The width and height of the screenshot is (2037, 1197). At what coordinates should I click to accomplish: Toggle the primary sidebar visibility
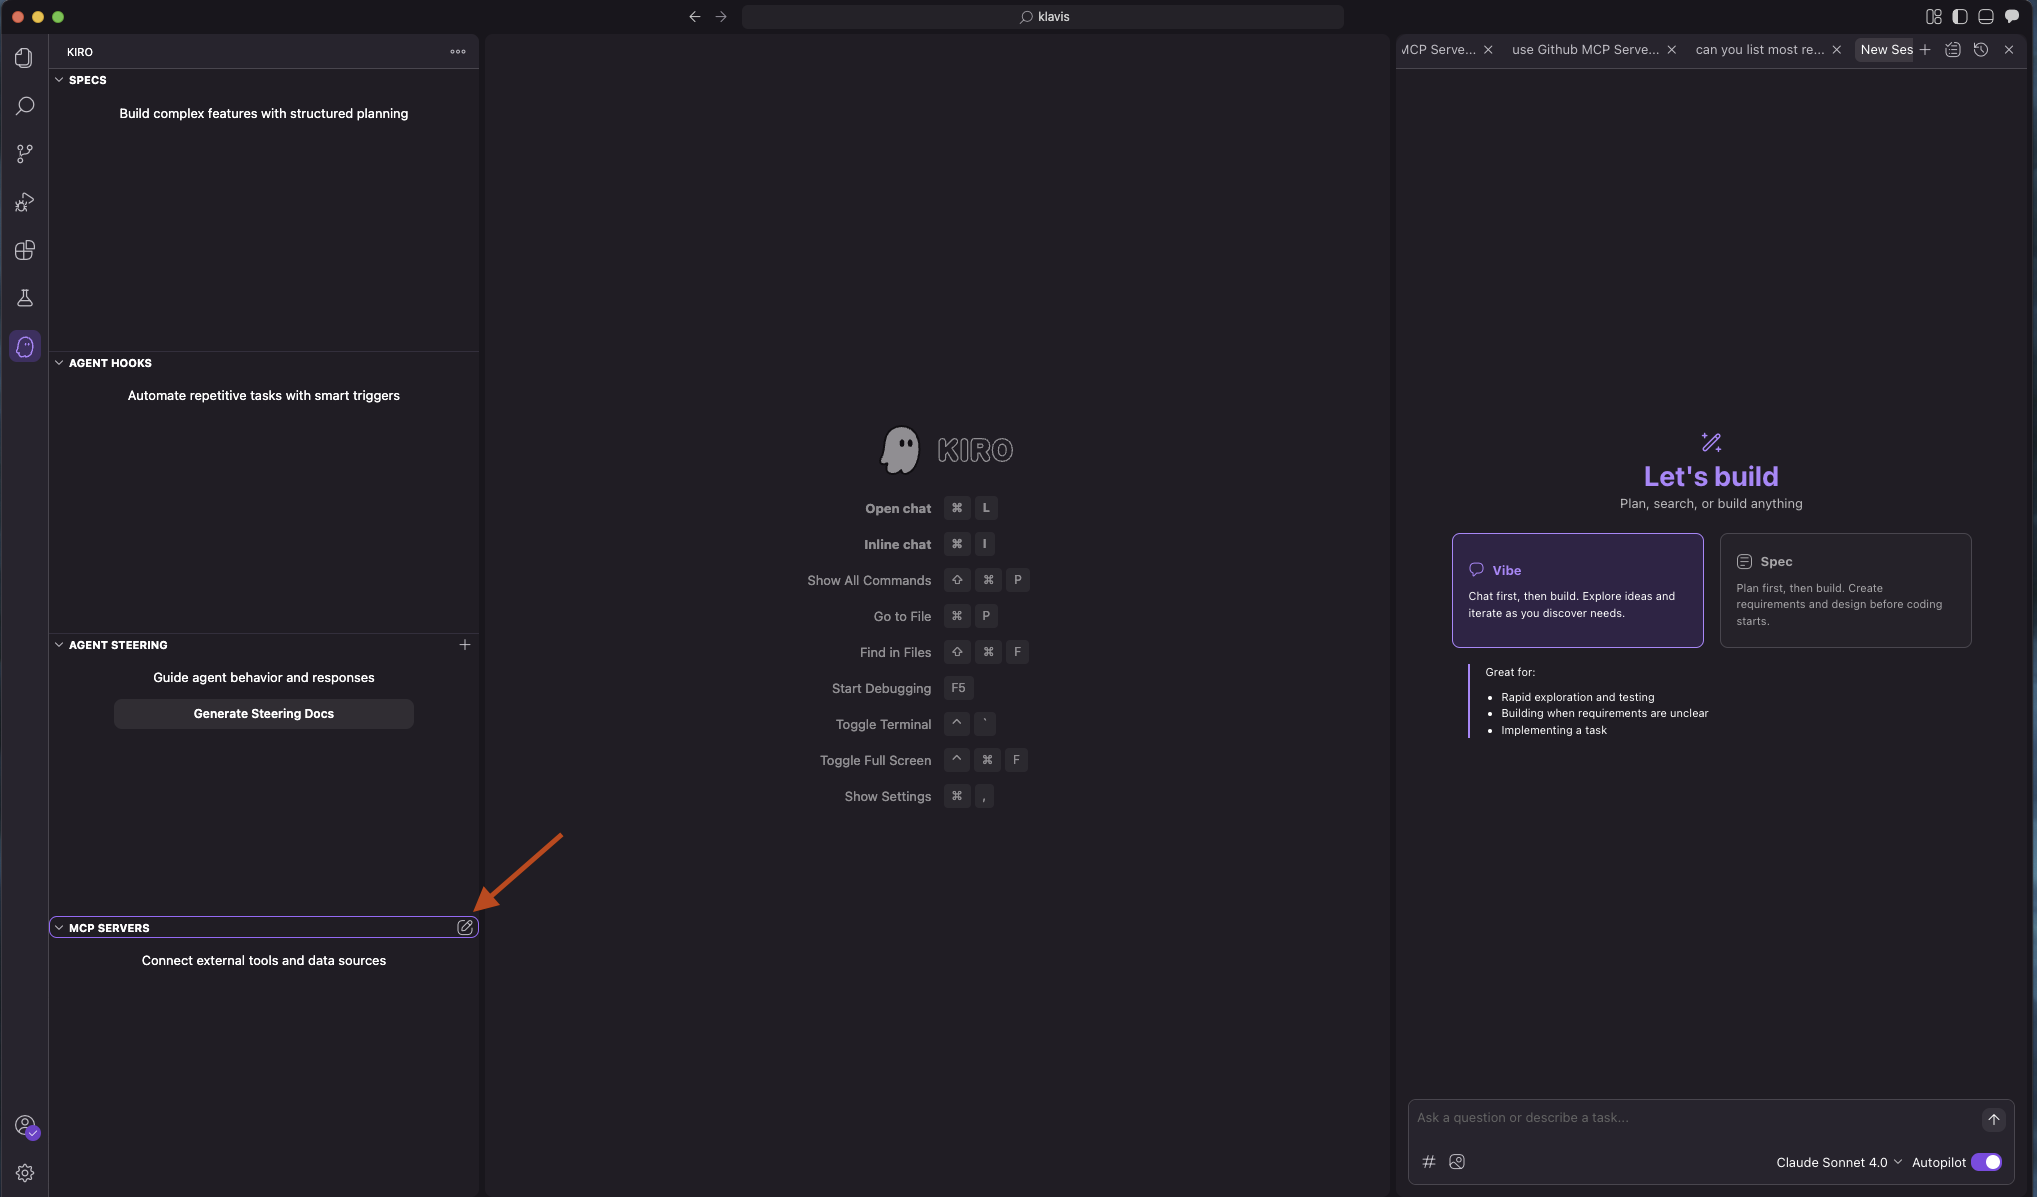point(1958,16)
